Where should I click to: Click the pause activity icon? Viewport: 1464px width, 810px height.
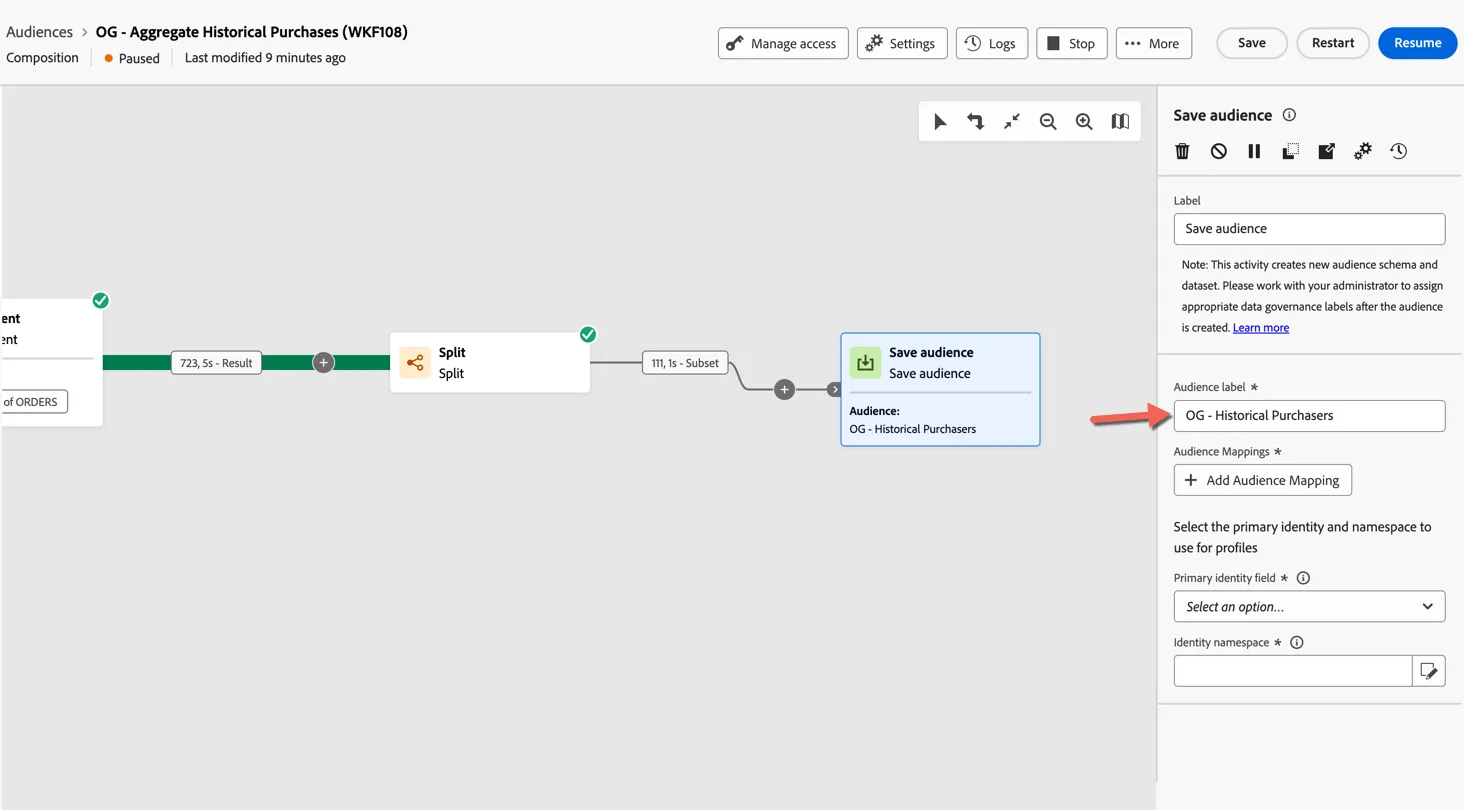tap(1254, 151)
